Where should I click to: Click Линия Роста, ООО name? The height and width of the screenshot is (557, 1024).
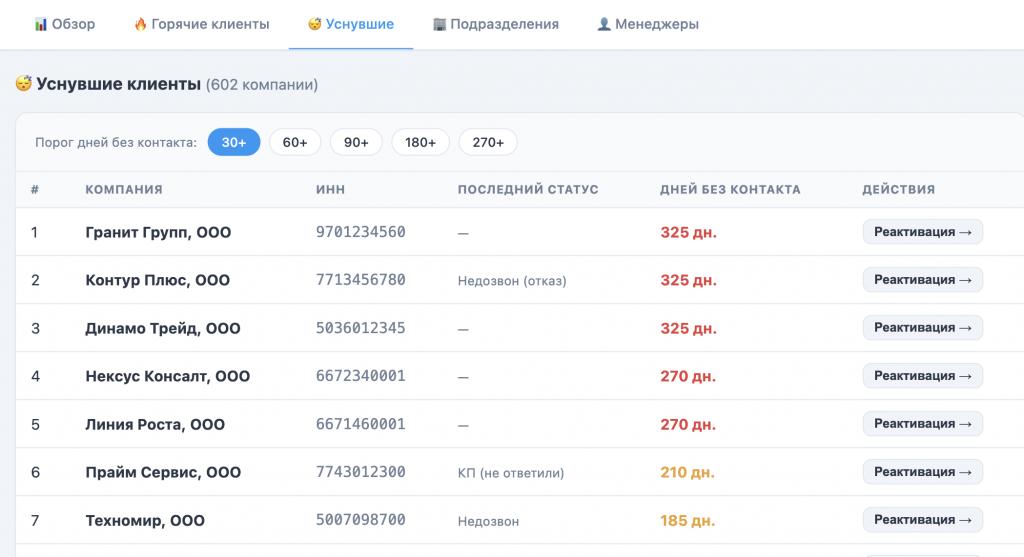(x=155, y=424)
